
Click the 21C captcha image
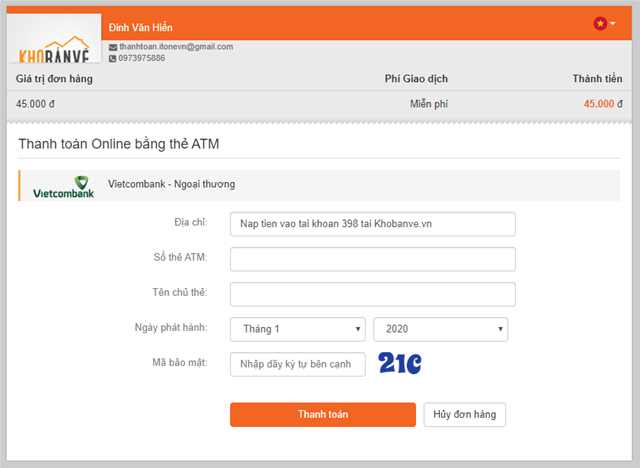pyautogui.click(x=400, y=363)
